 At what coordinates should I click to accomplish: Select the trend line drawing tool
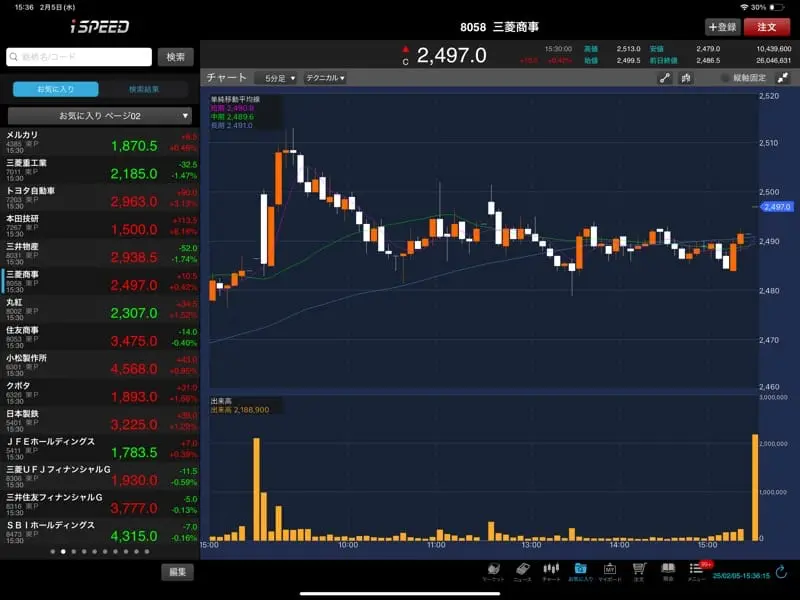[665, 78]
